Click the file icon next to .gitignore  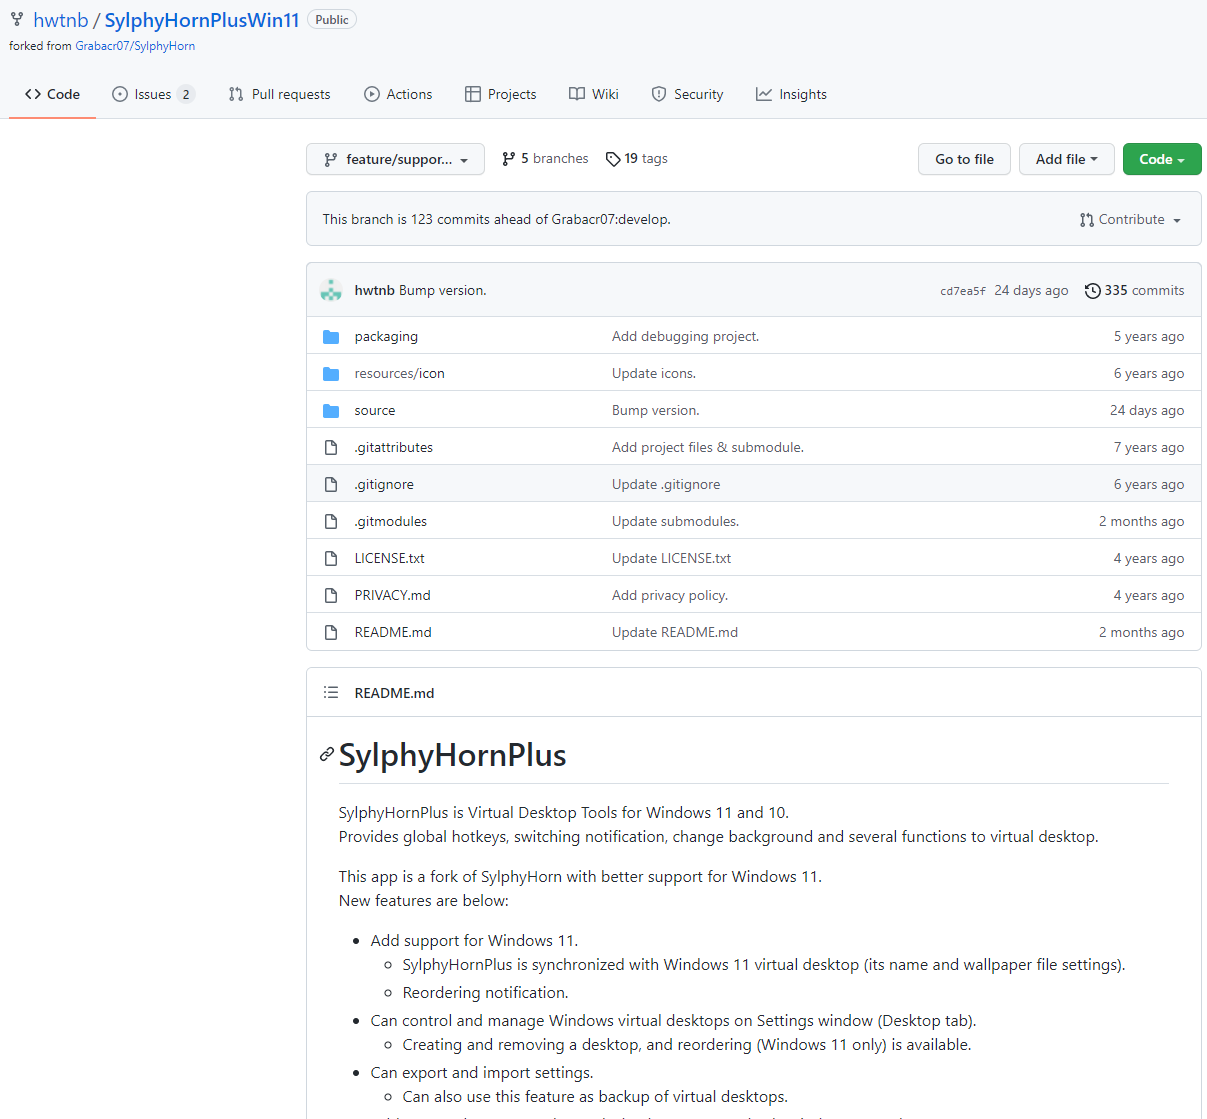pos(331,484)
